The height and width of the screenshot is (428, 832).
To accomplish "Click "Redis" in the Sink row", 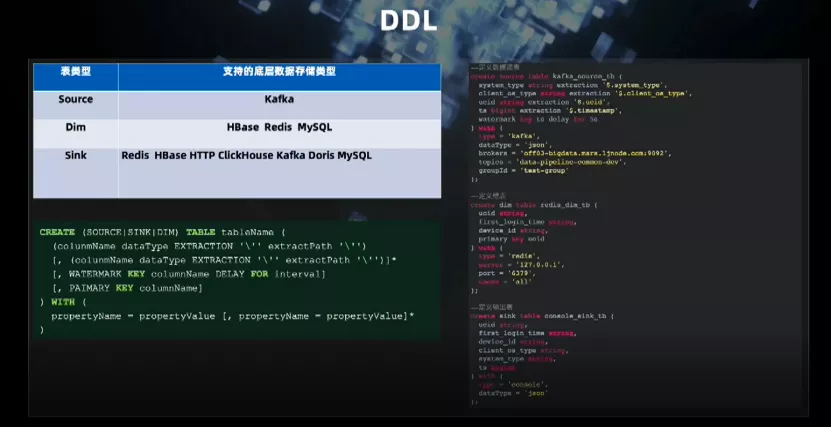I will coord(136,155).
